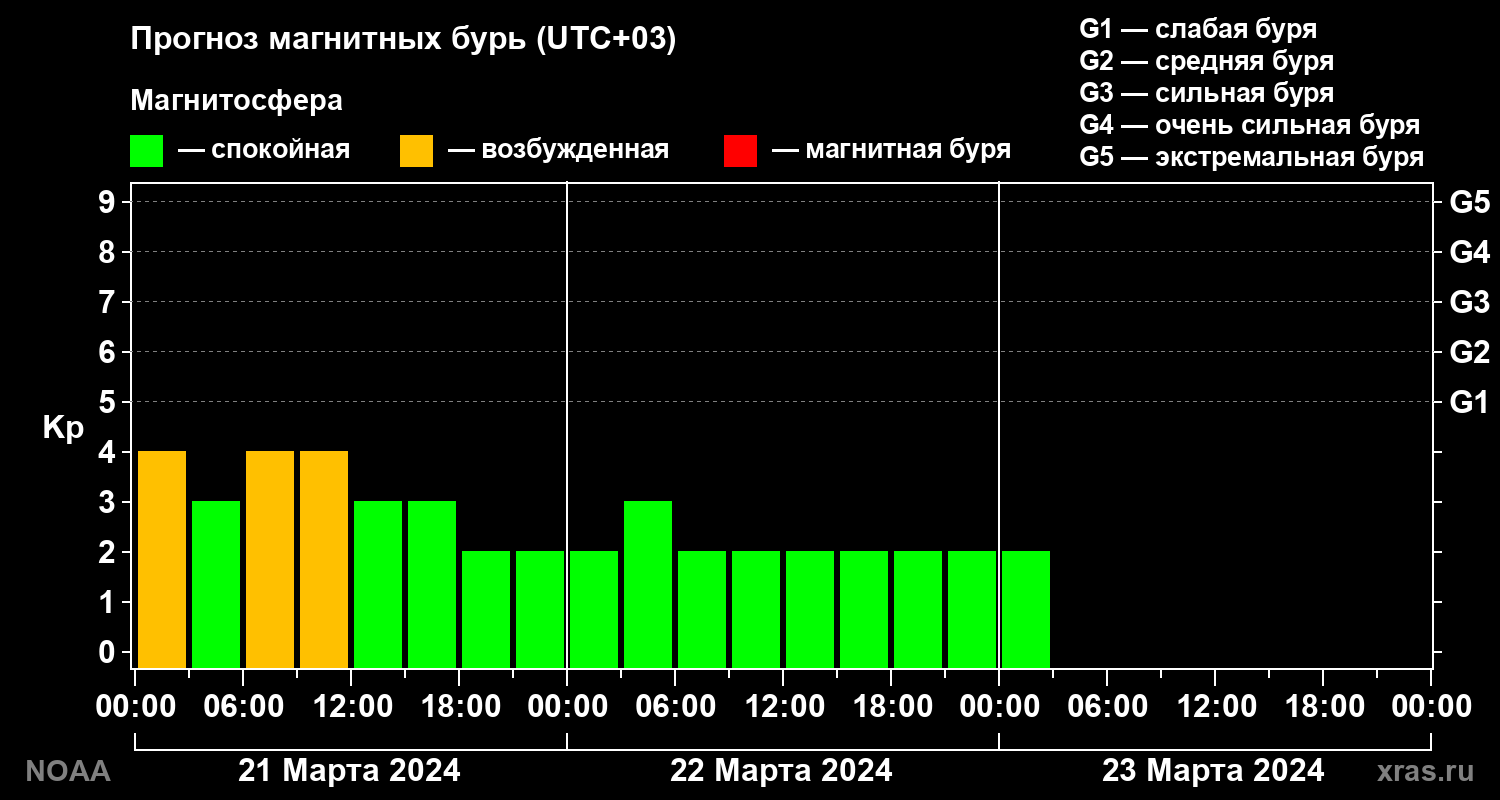
Task: Click the red 'магнитная буря' legend swatch
Action: (x=740, y=151)
